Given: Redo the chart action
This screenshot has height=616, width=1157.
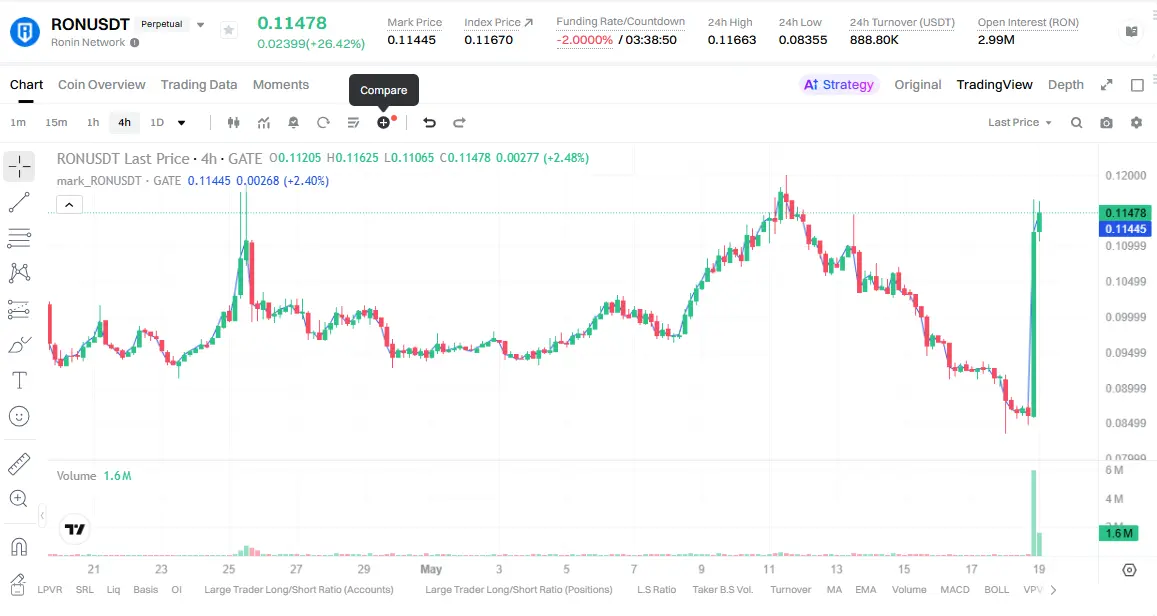Looking at the screenshot, I should pos(459,122).
